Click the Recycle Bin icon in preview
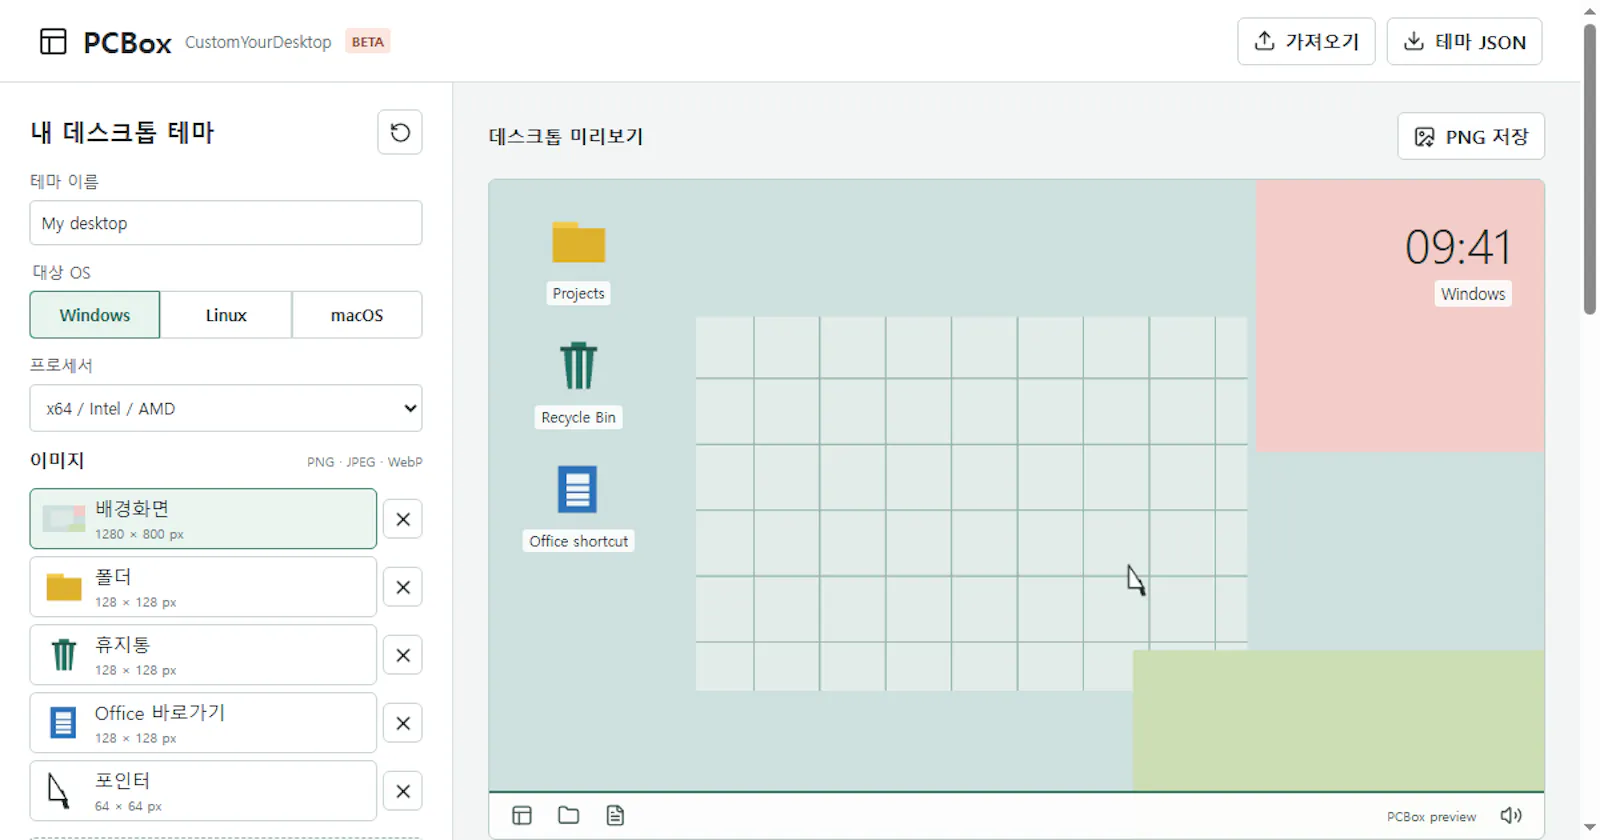The height and width of the screenshot is (840, 1600). click(x=578, y=366)
